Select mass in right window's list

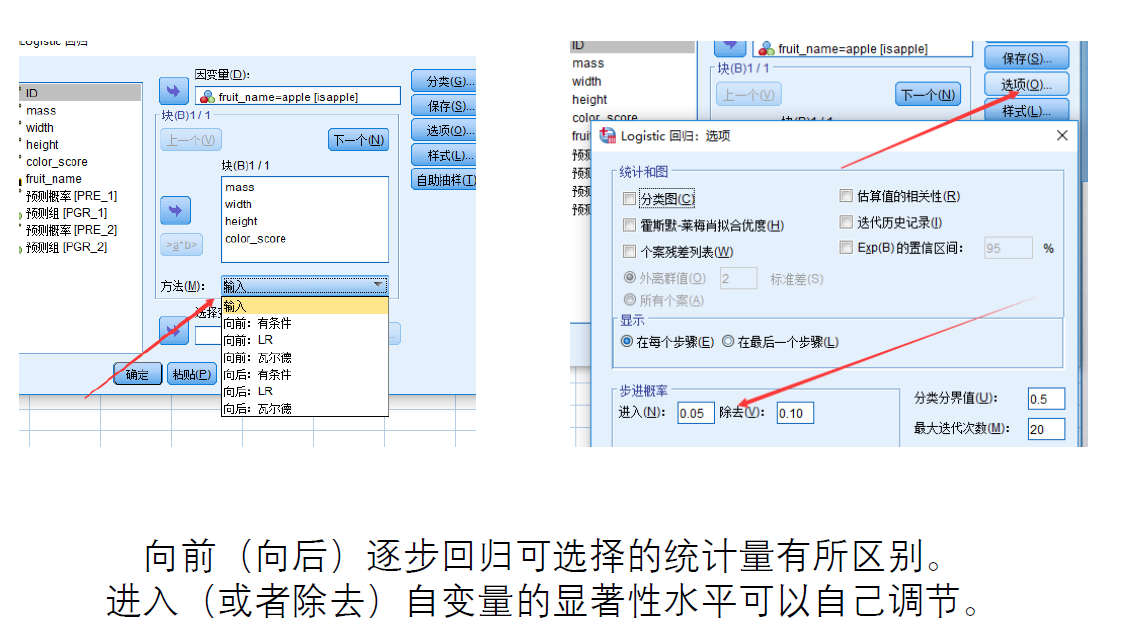click(x=588, y=64)
